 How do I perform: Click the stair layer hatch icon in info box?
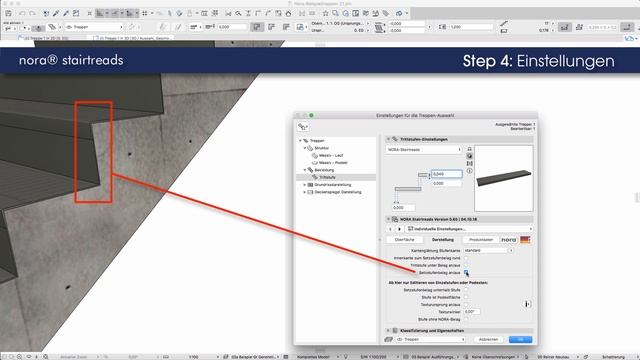[52, 27]
